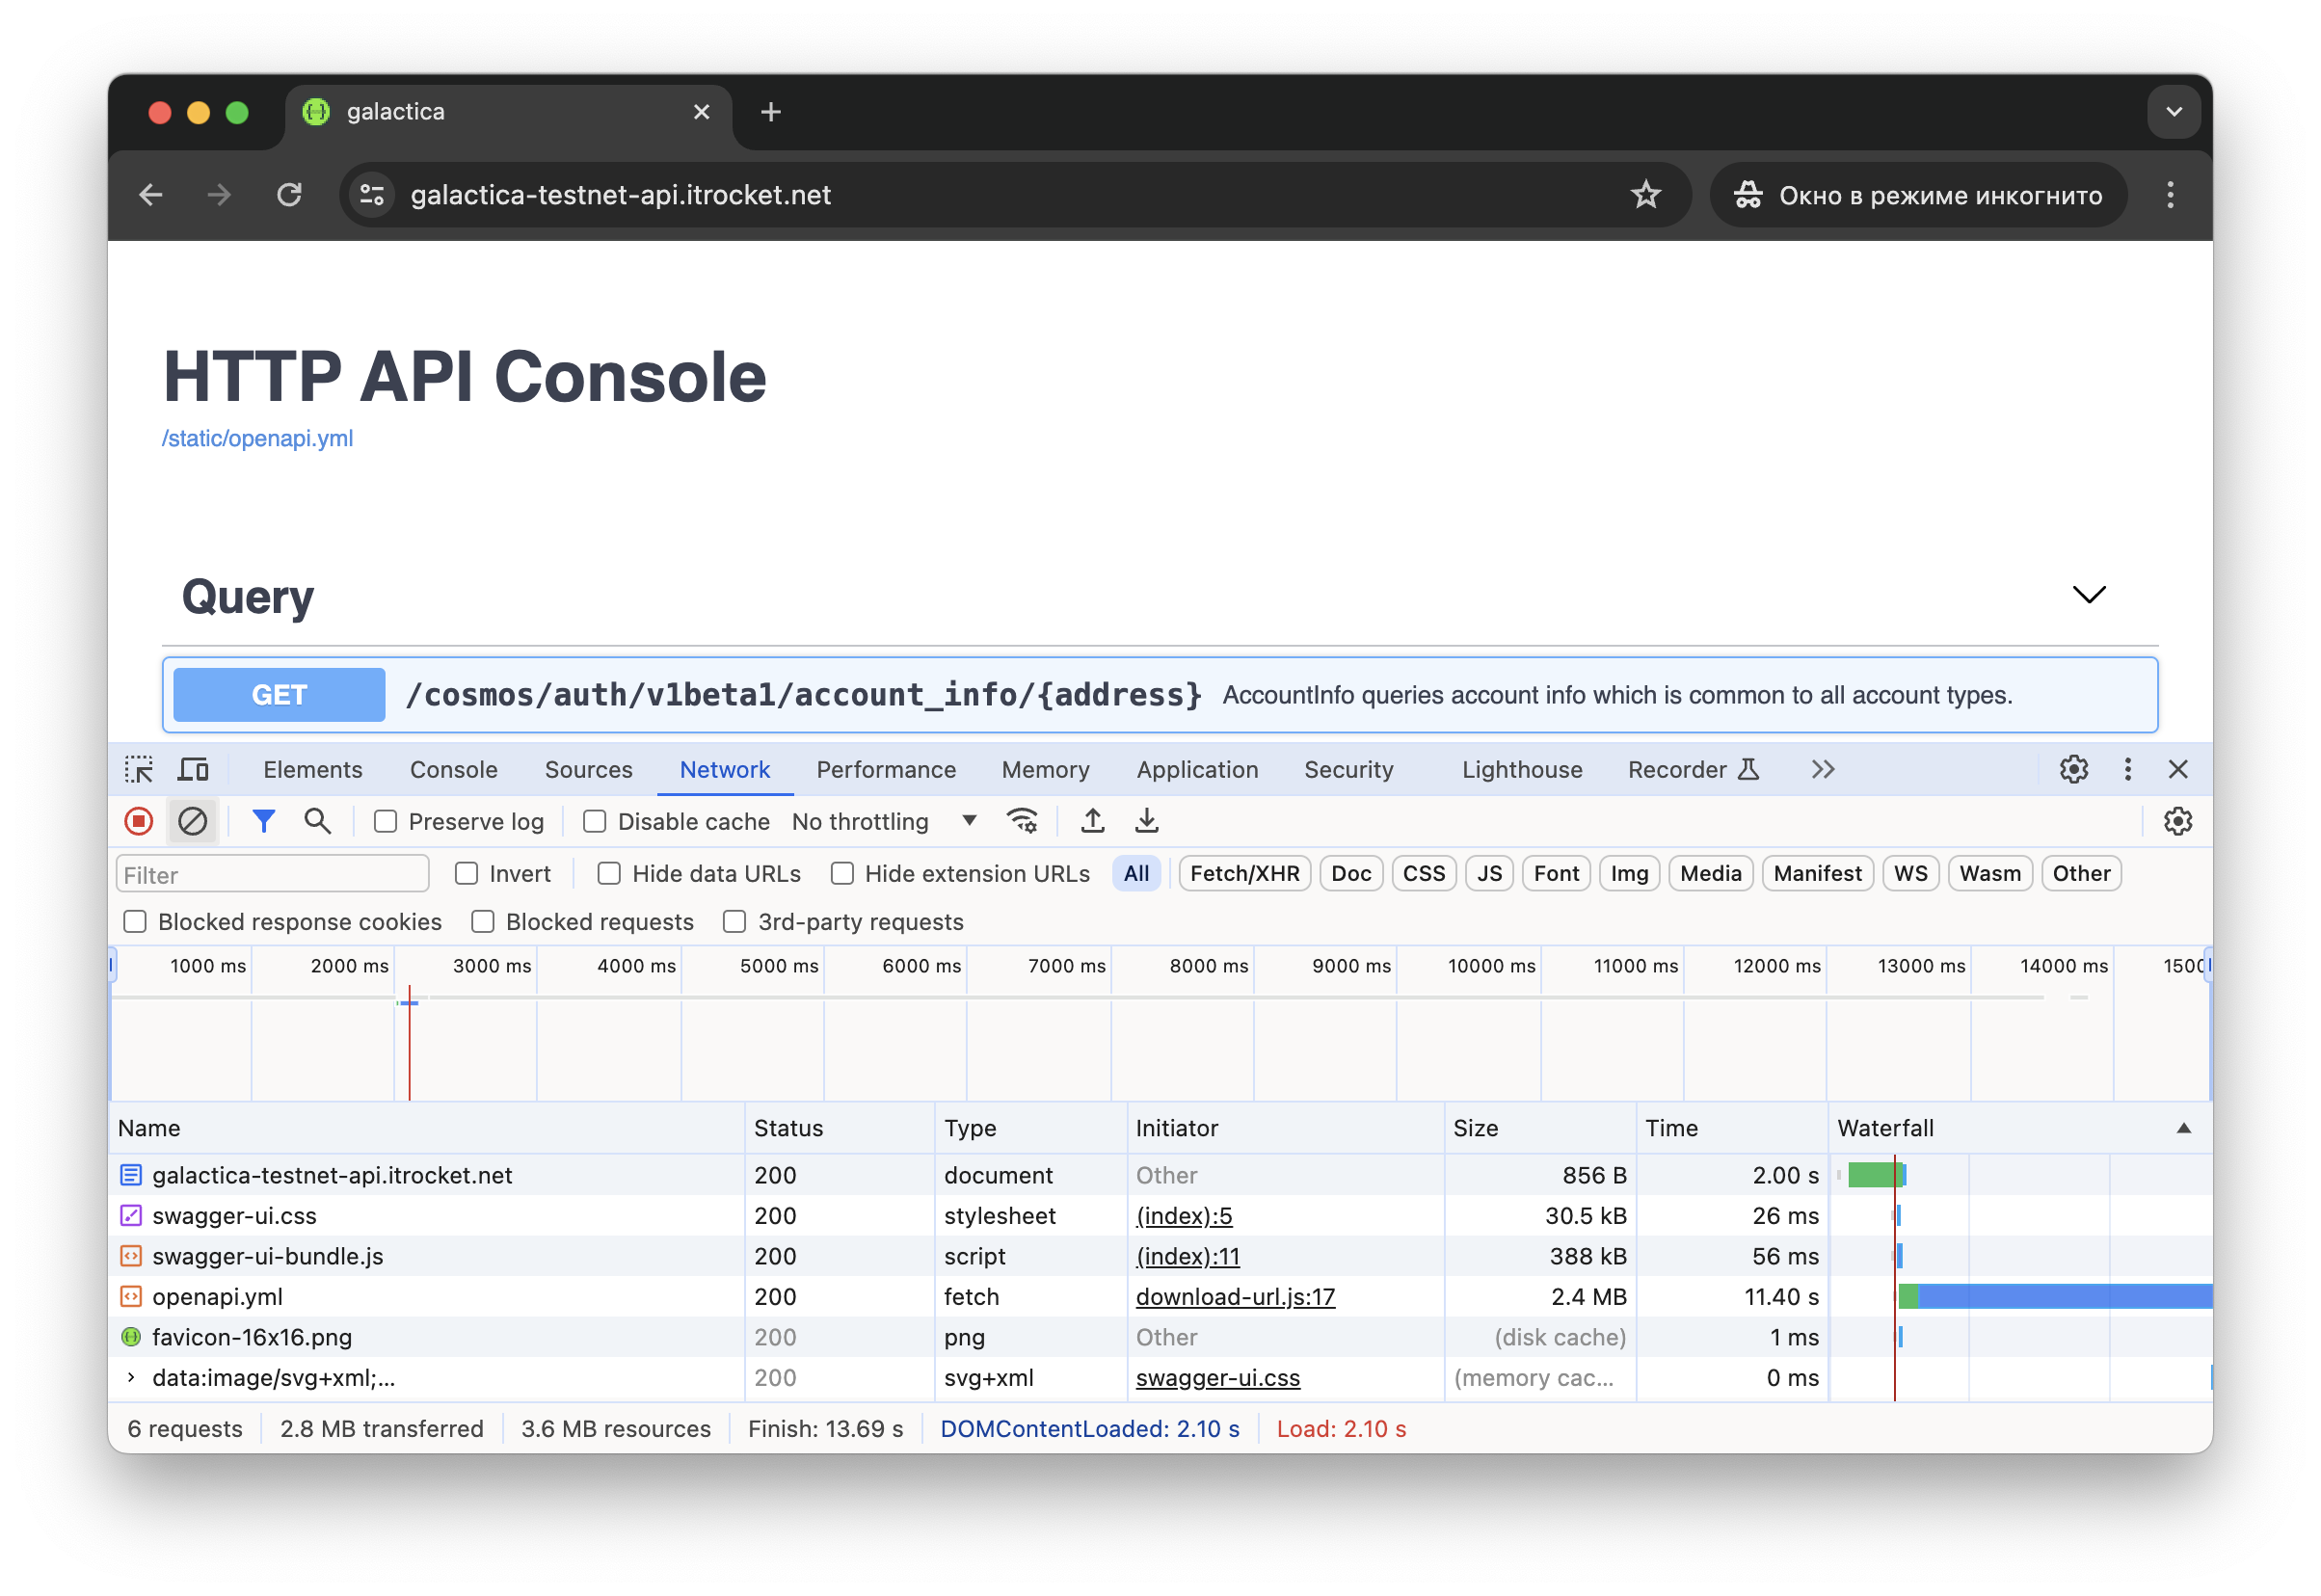Open the Application tab
This screenshot has width=2321, height=1596.
pos(1196,769)
